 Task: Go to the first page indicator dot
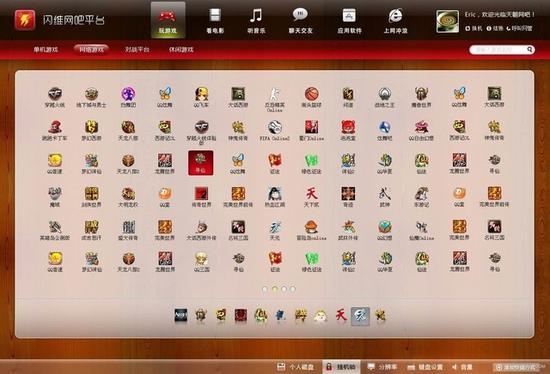265,289
